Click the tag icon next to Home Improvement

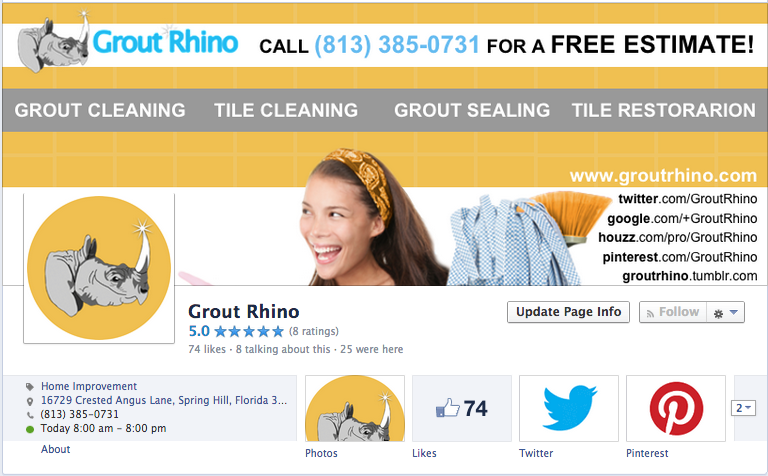coord(30,387)
